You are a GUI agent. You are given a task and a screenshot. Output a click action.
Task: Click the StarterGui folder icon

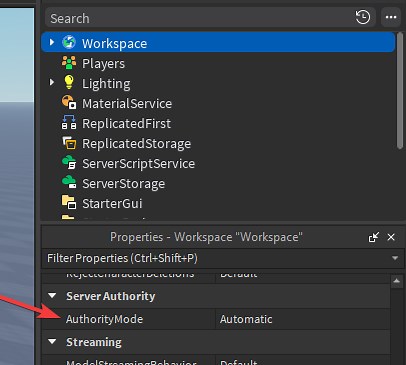[69, 202]
